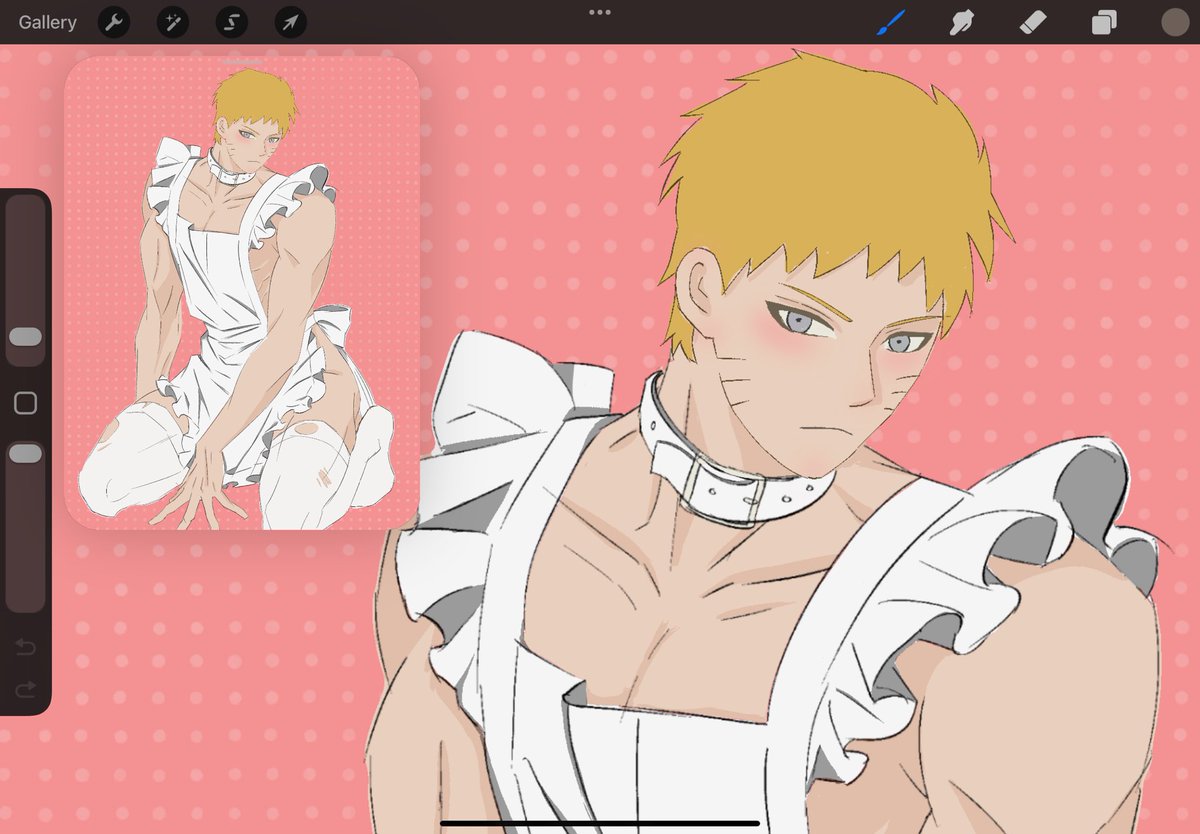Open the Layers panel
Screen dimensions: 1200x834
[x=1104, y=22]
